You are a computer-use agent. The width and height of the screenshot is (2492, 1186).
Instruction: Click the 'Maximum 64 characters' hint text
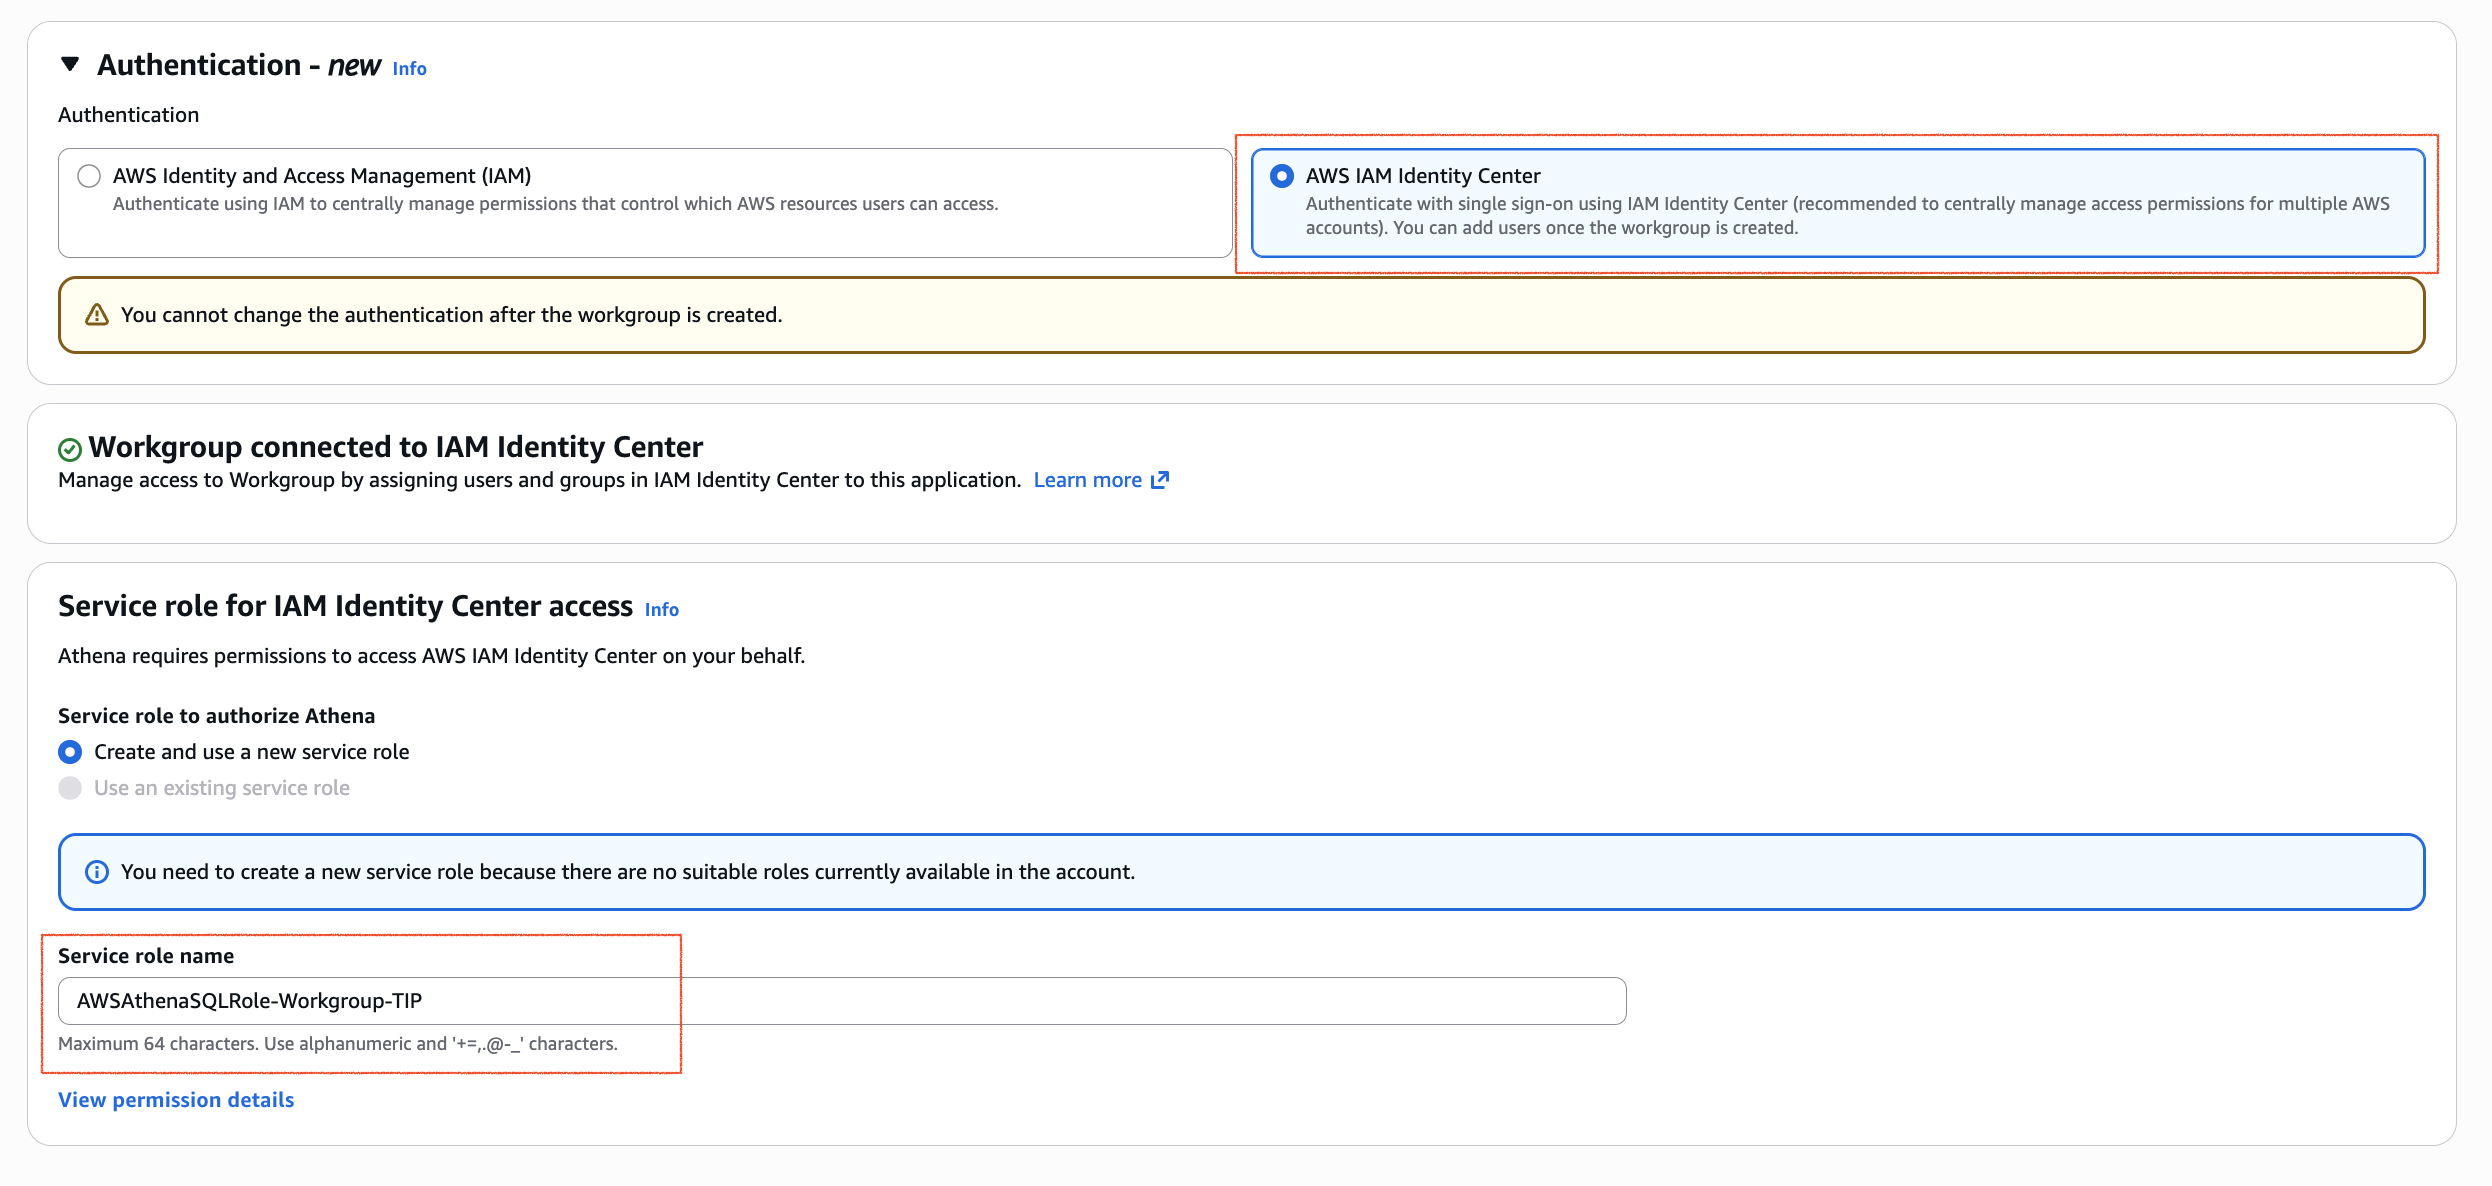pos(338,1043)
